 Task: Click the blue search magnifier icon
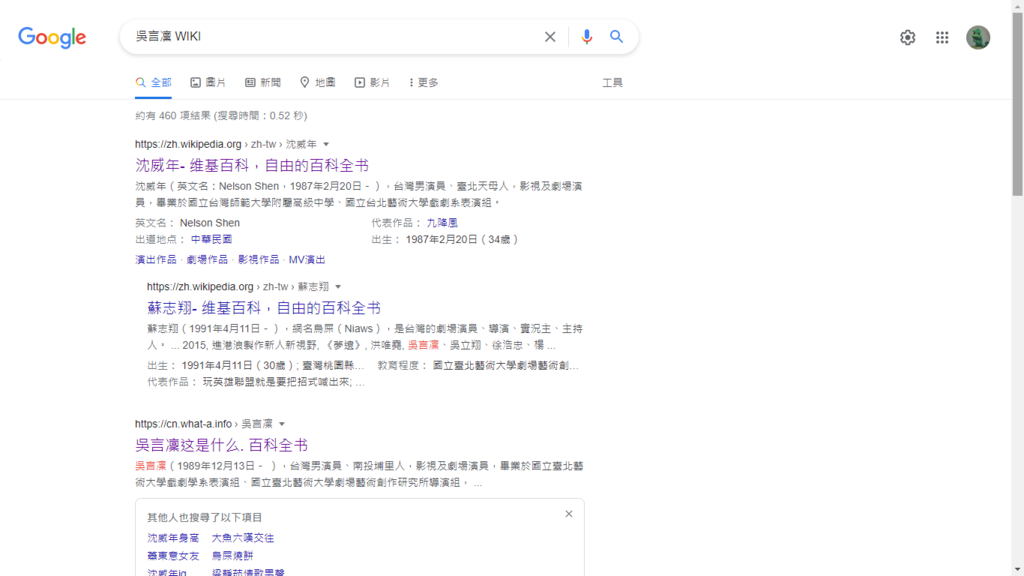pyautogui.click(x=616, y=37)
